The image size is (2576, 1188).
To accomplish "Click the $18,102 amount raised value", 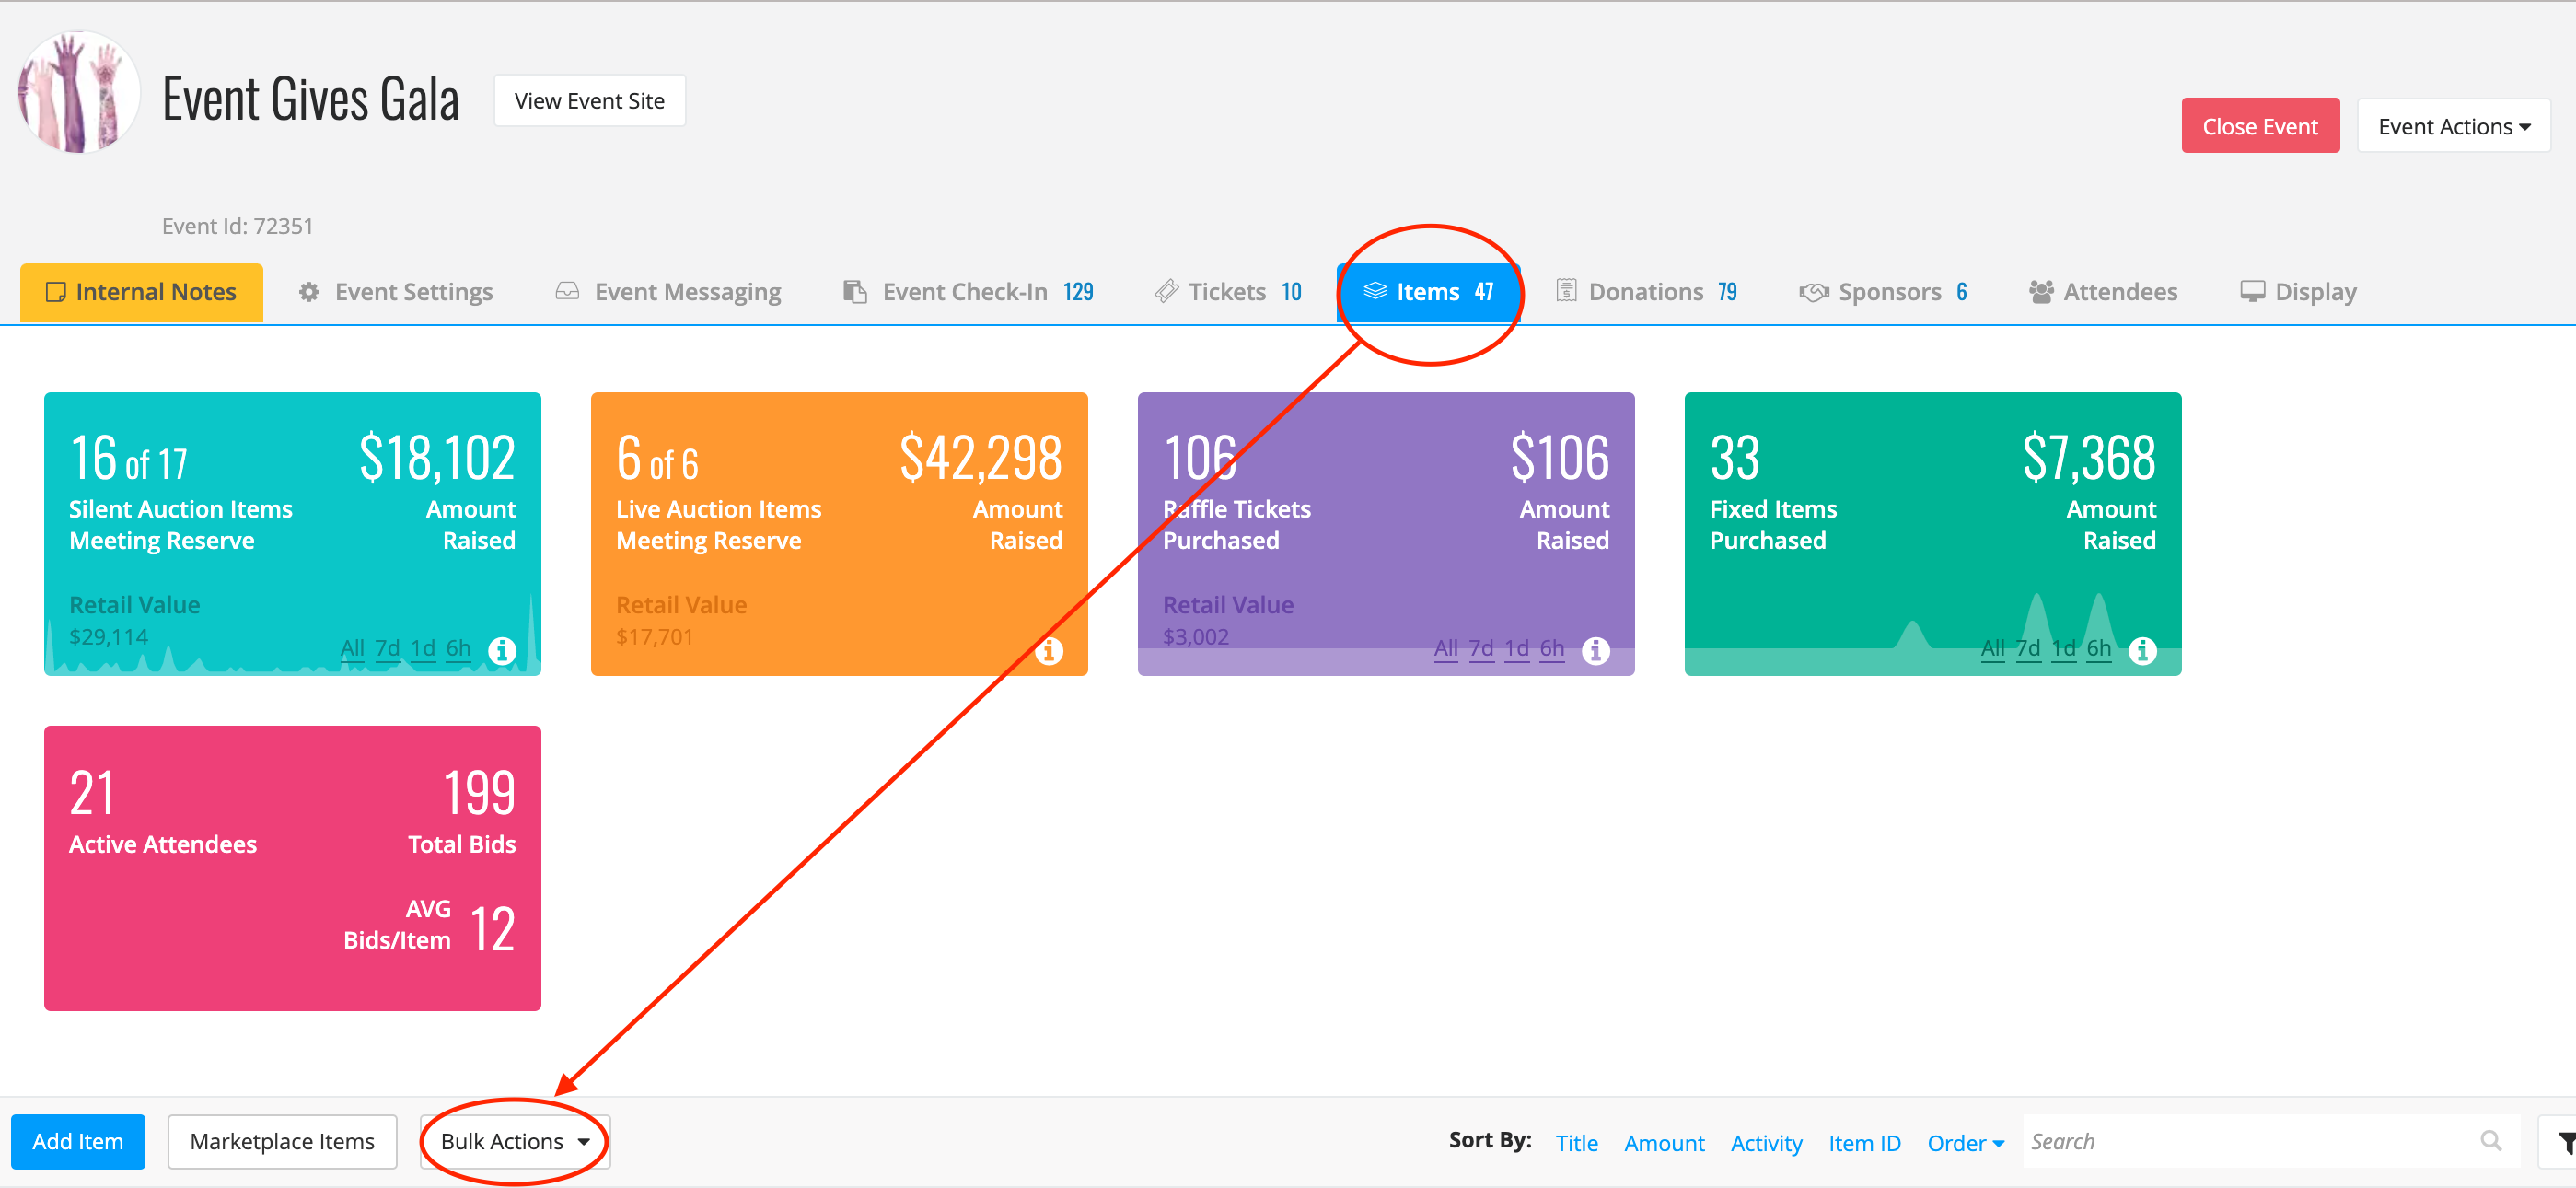I will coord(437,458).
